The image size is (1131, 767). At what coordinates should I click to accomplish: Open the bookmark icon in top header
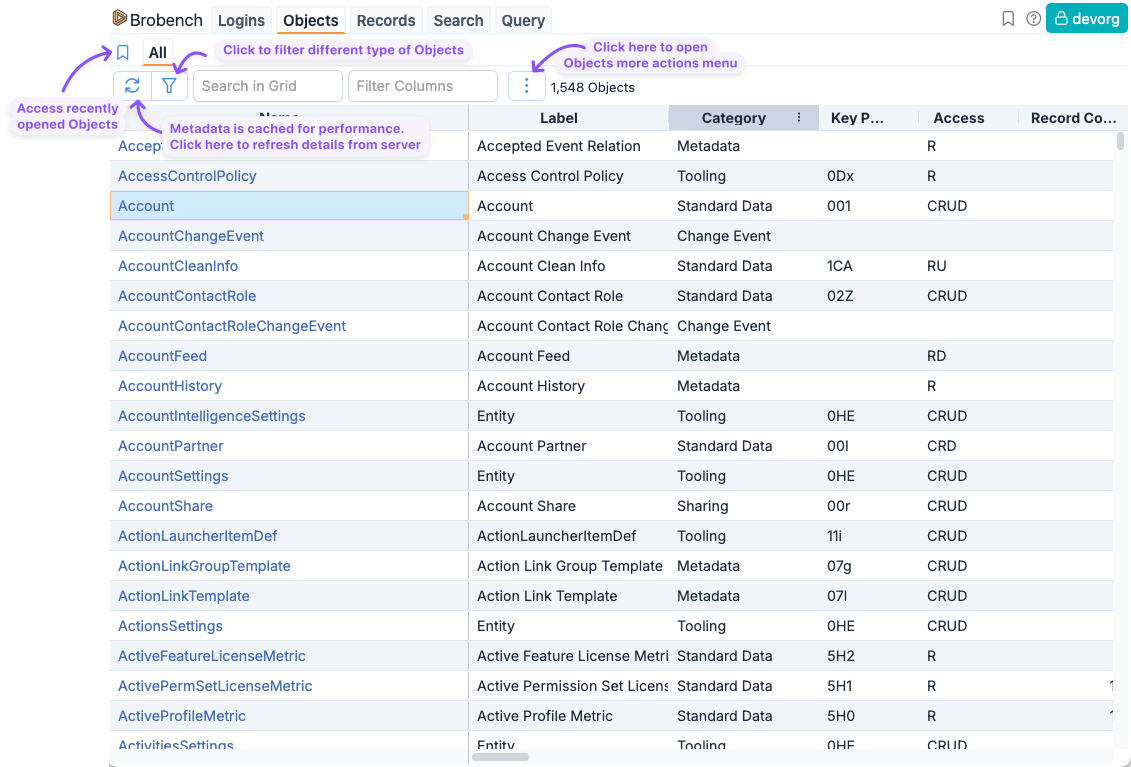pos(1008,19)
